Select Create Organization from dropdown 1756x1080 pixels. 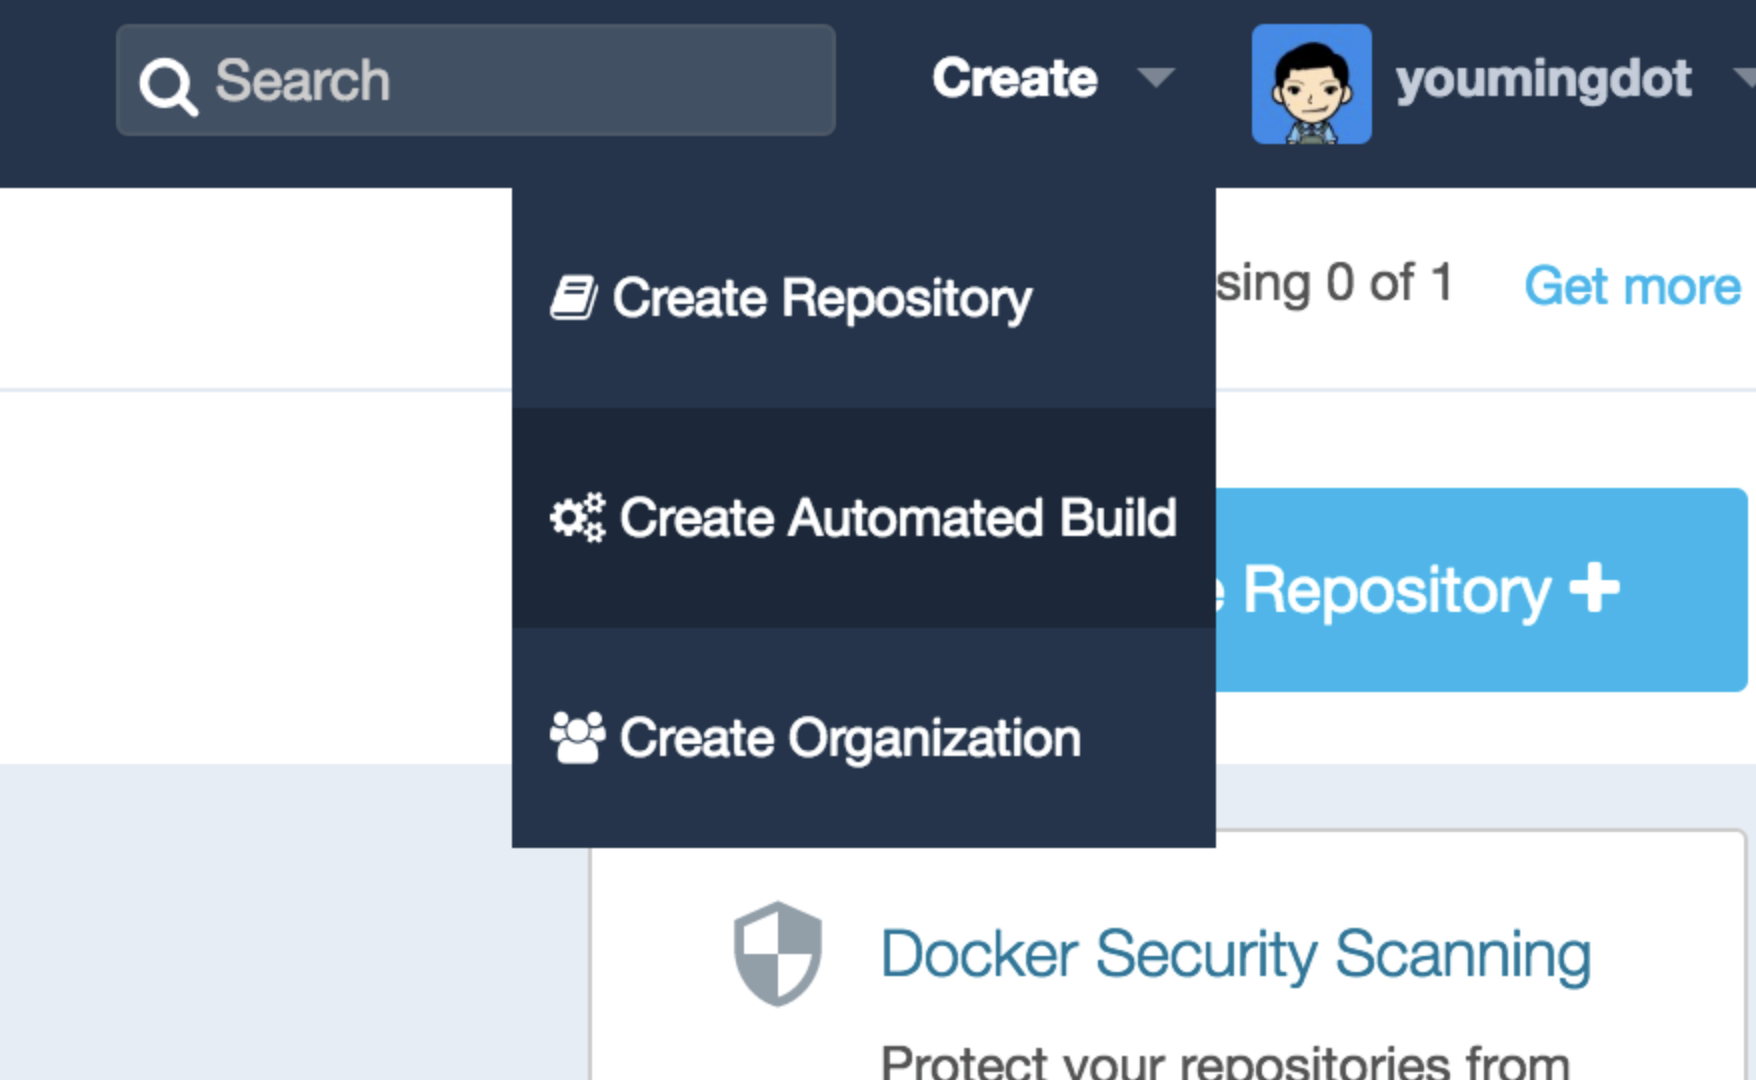point(850,738)
